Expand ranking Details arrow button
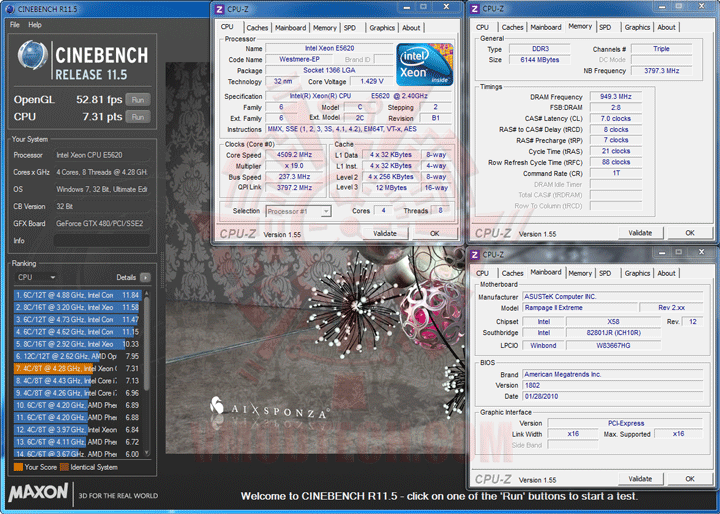The image size is (720, 514). tap(145, 277)
